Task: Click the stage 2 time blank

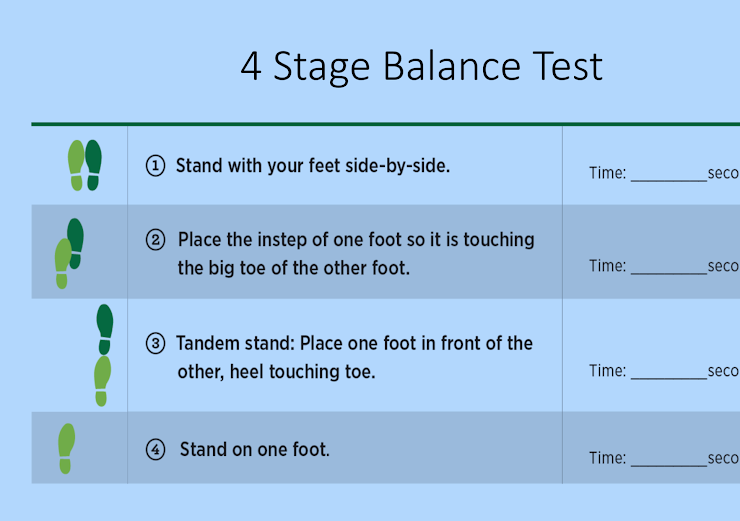Action: point(669,272)
